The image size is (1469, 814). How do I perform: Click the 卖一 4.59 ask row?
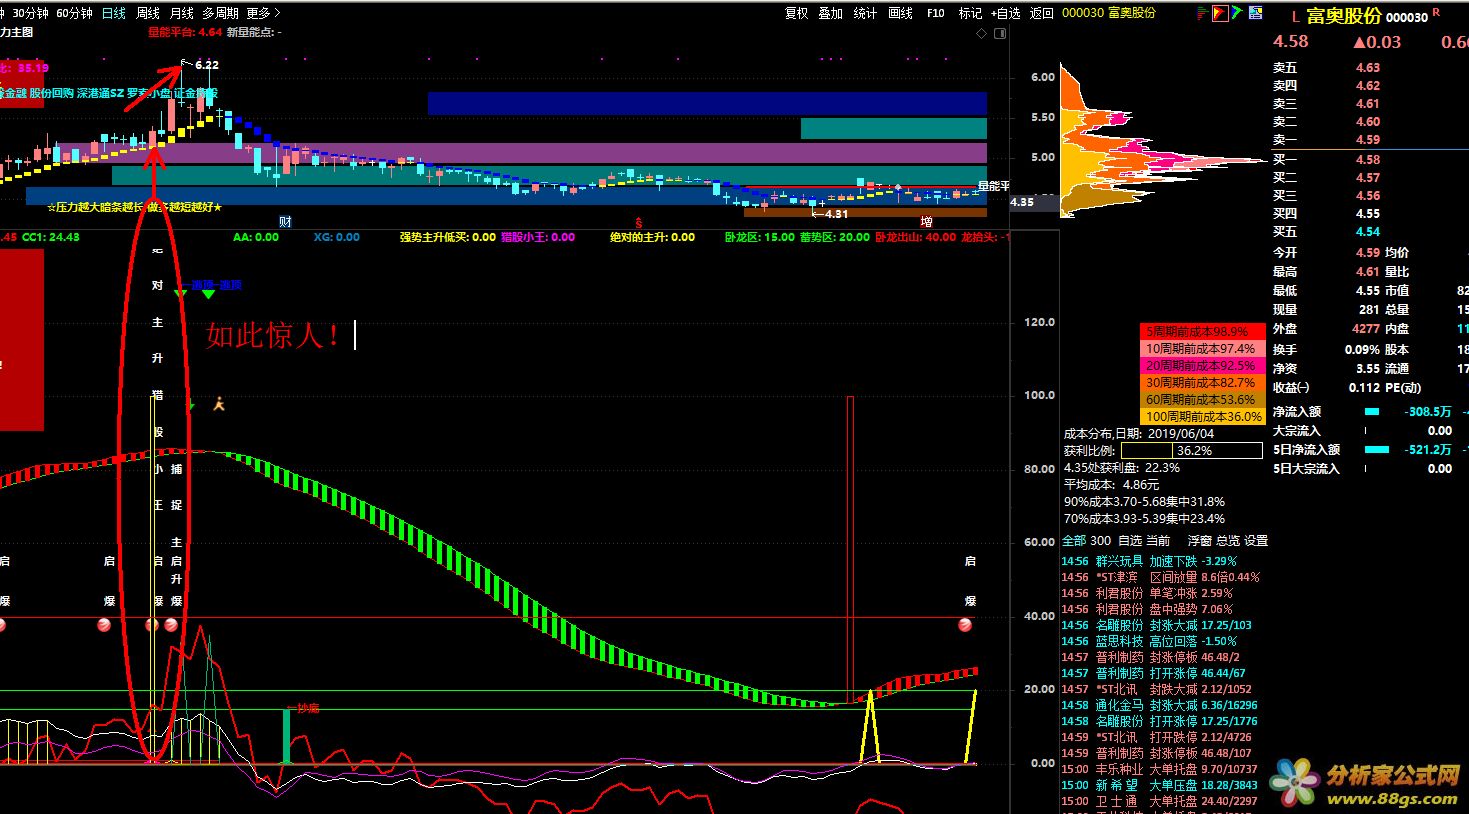(x=1326, y=140)
